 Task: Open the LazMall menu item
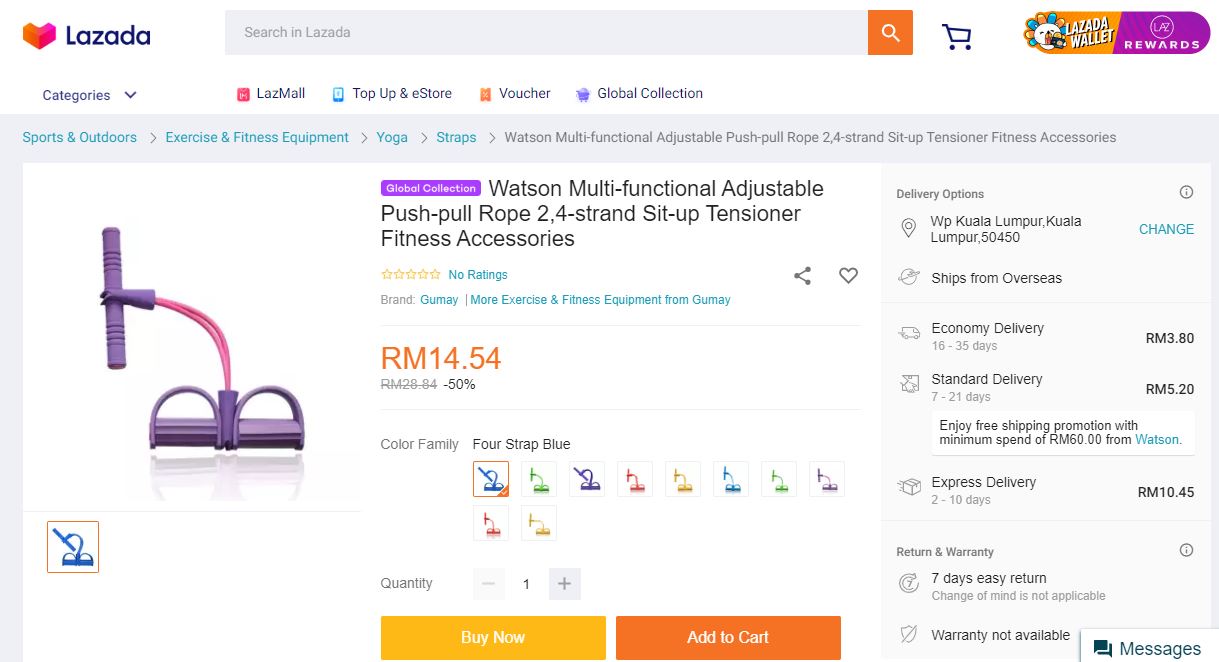point(271,94)
